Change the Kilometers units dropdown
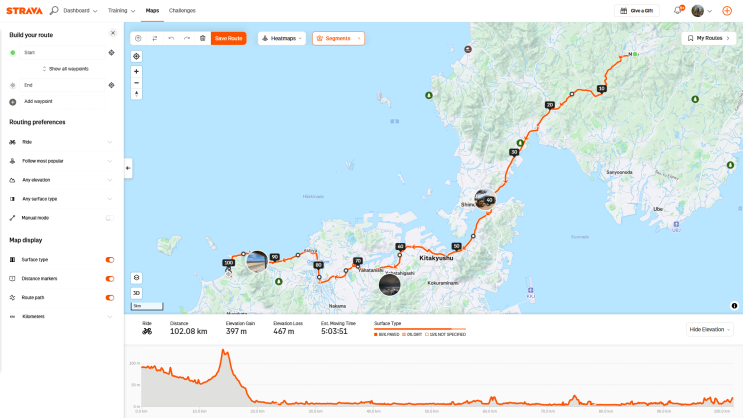Viewport: 743px width, 418px height. (x=62, y=317)
